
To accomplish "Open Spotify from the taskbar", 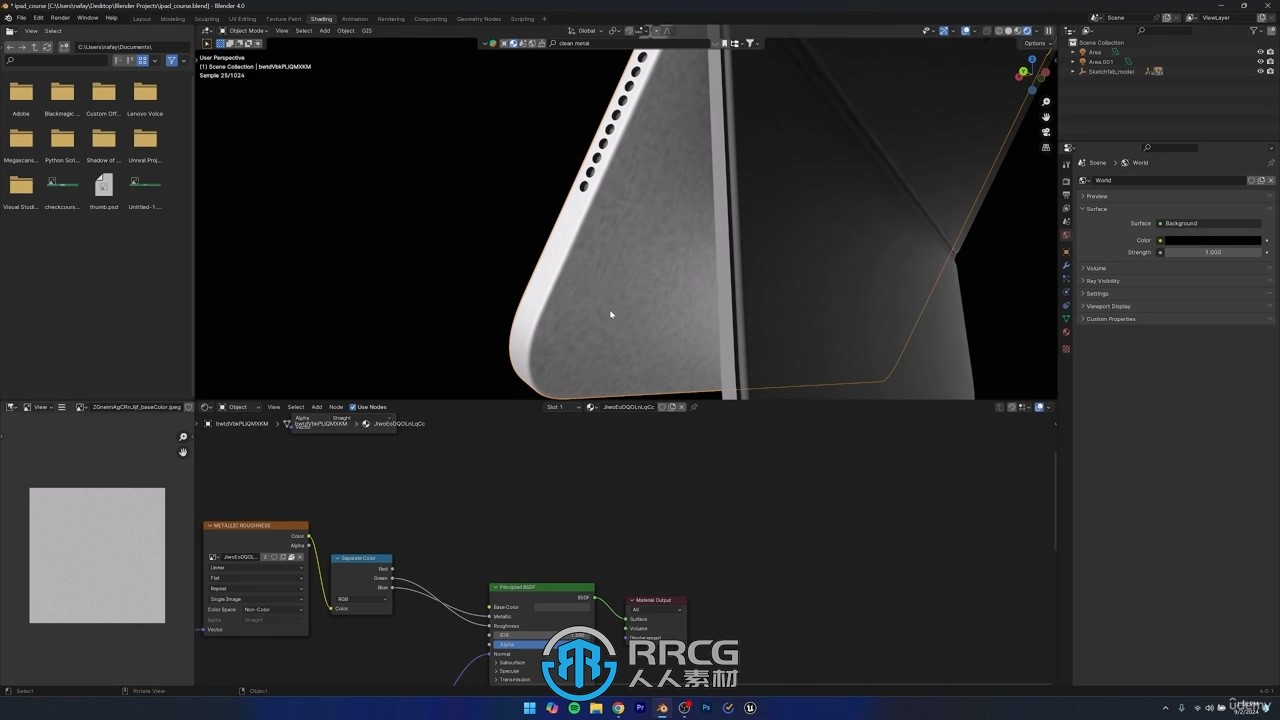I will pyautogui.click(x=574, y=708).
